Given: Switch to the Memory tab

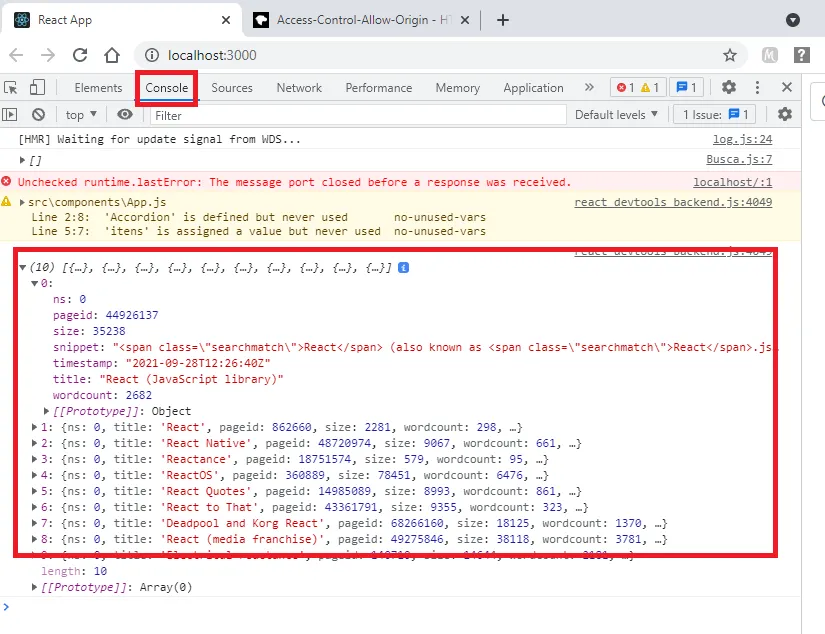Looking at the screenshot, I should [458, 88].
